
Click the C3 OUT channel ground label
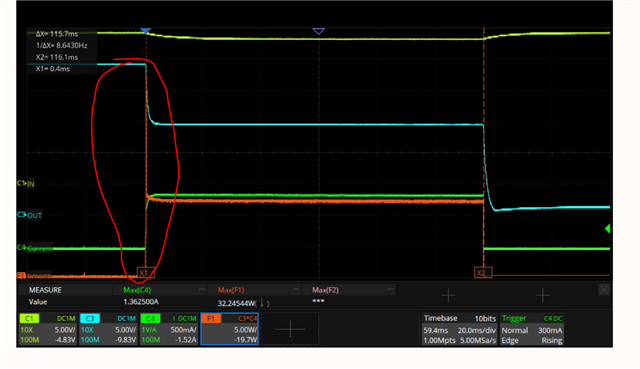point(29,215)
